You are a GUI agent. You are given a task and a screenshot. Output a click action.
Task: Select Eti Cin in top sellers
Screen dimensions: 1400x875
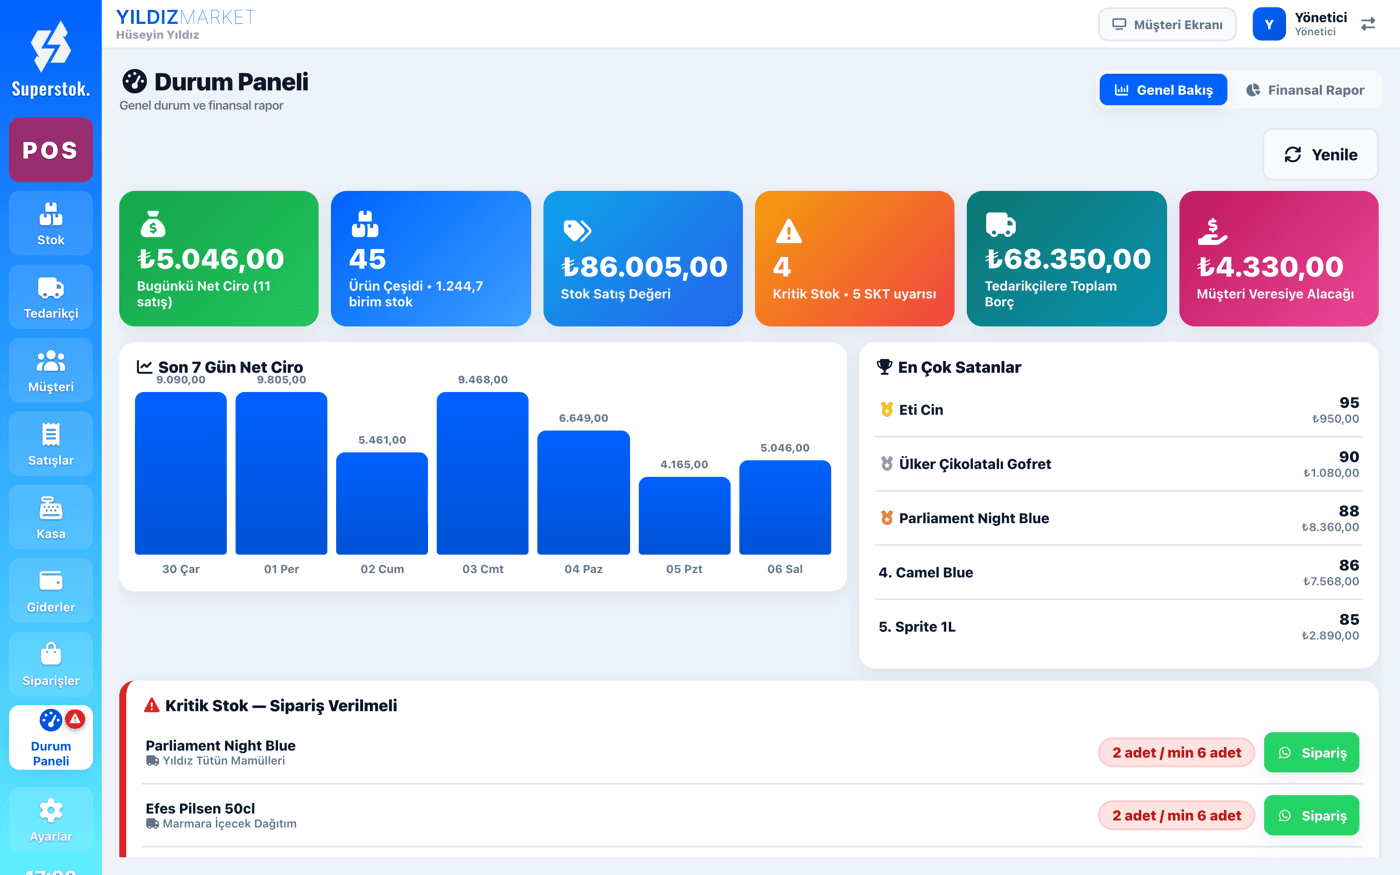coord(1118,410)
